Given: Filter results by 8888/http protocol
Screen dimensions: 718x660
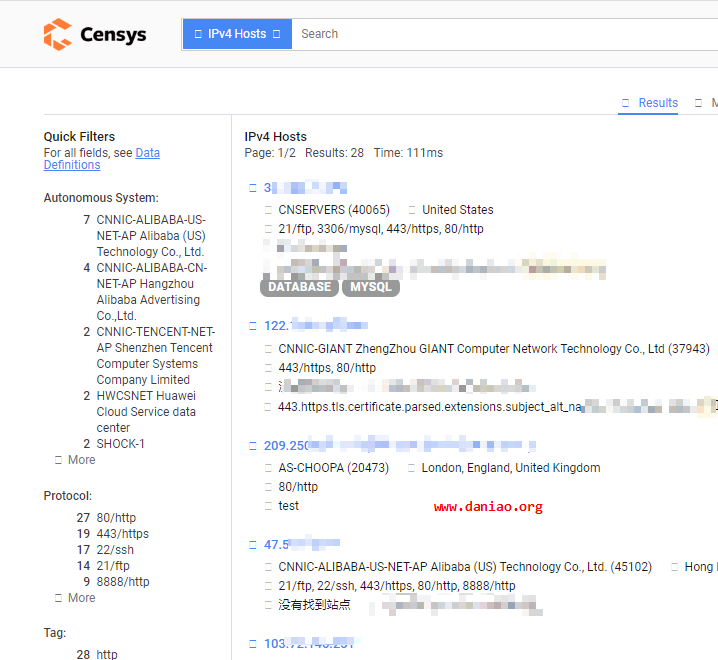Looking at the screenshot, I should pyautogui.click(x=122, y=582).
